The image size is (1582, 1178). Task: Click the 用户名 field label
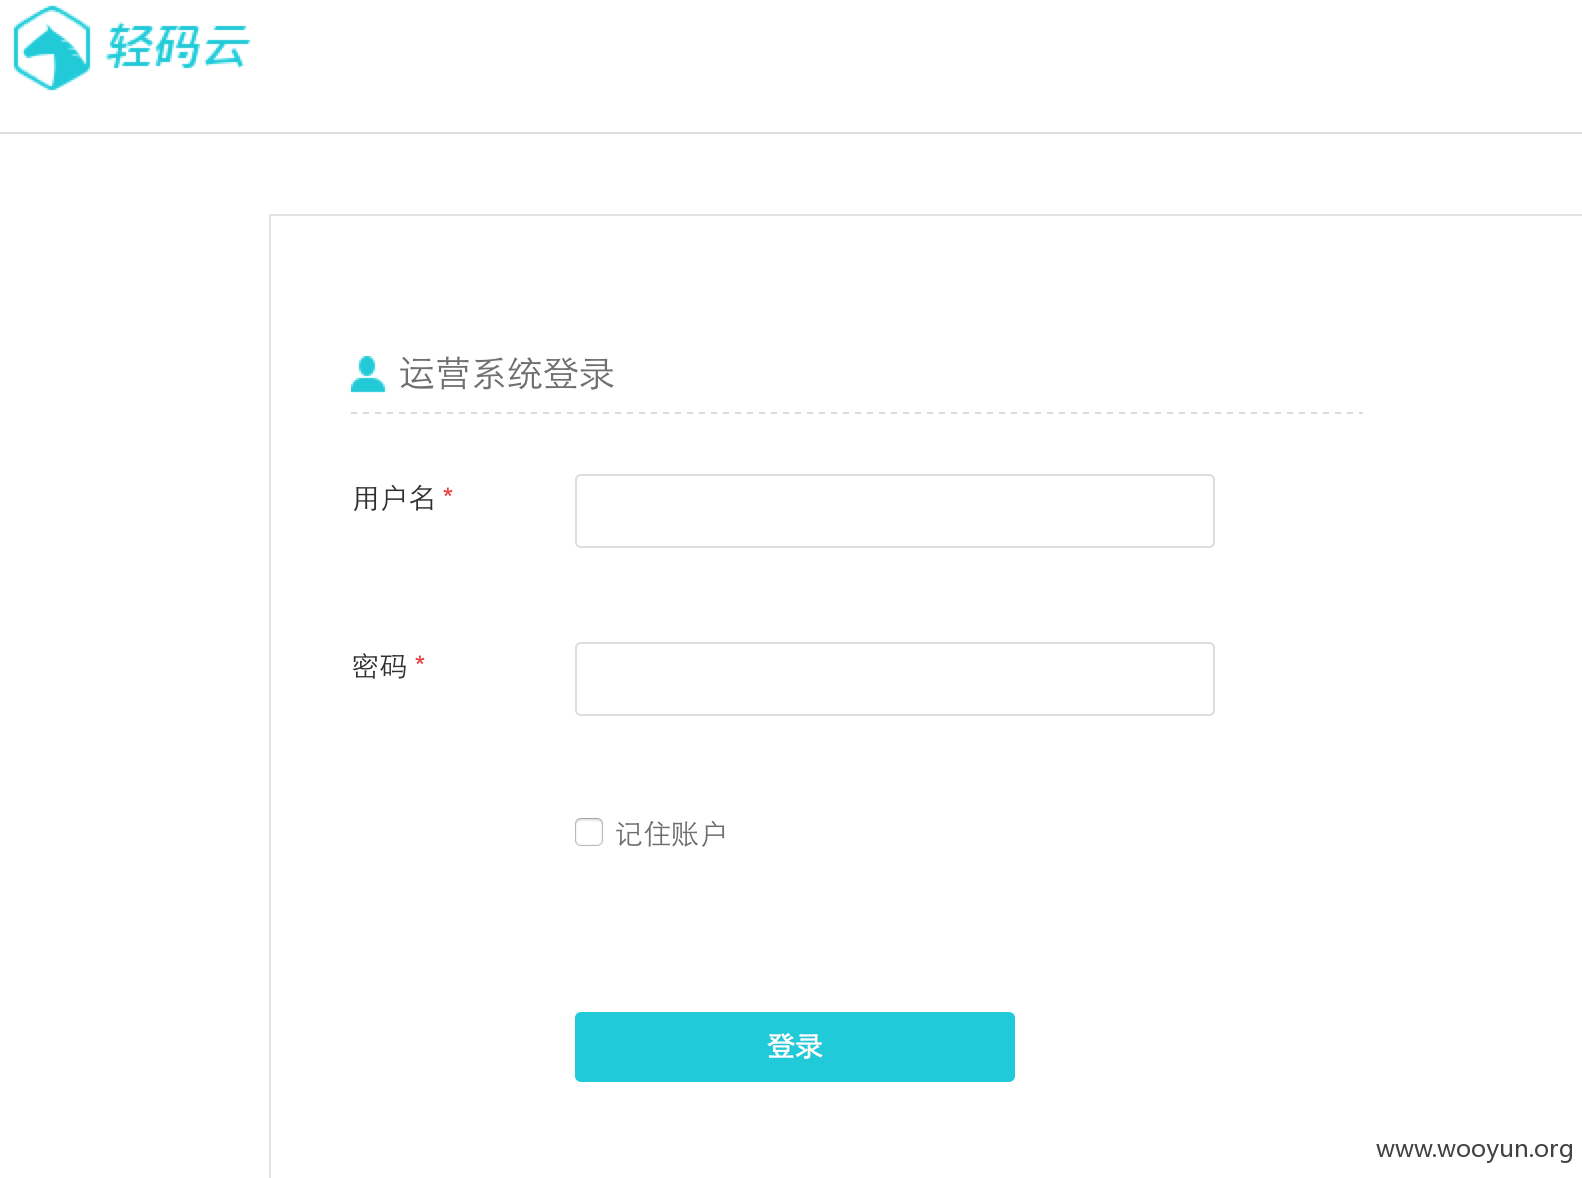(x=394, y=498)
